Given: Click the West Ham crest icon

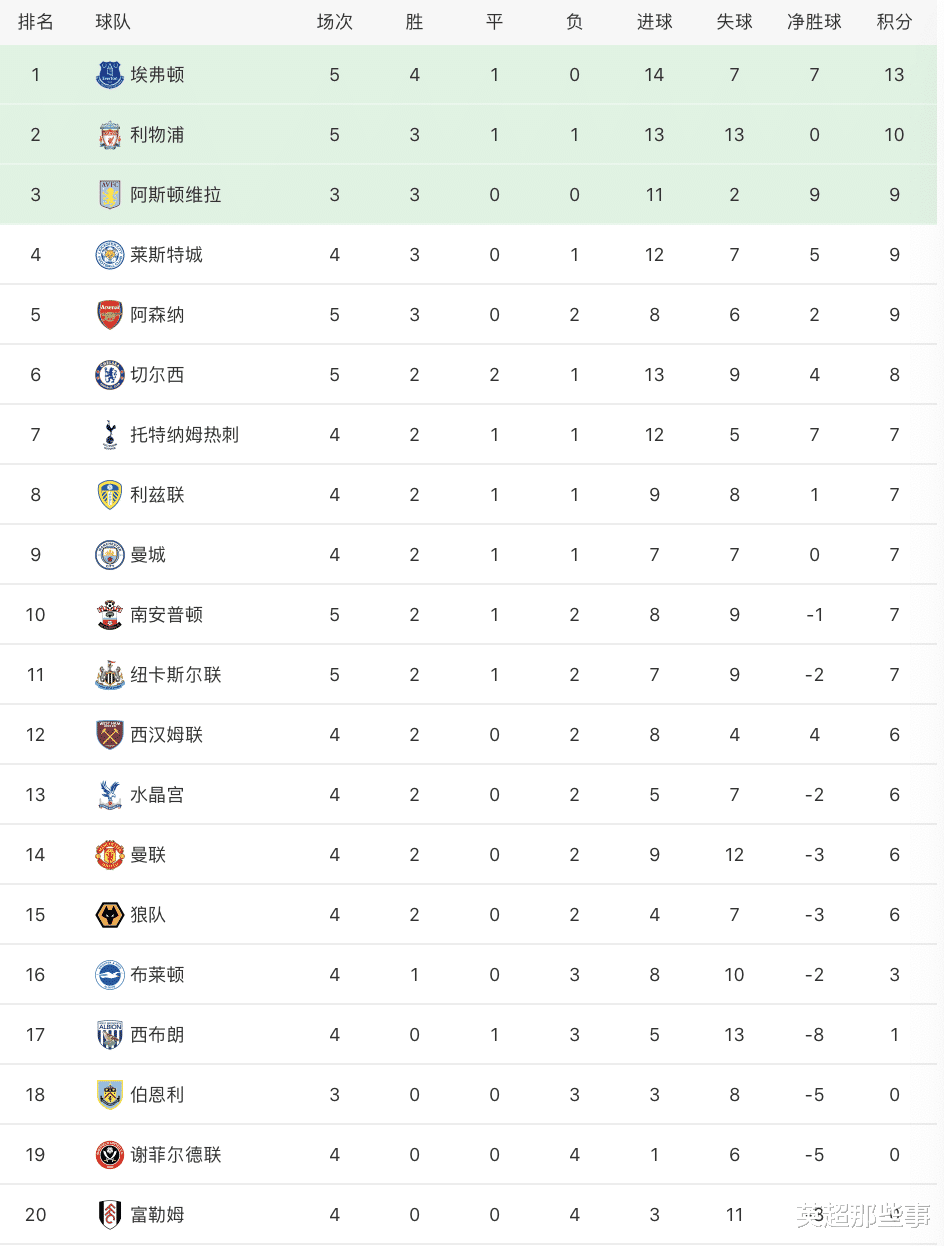Looking at the screenshot, I should point(110,735).
